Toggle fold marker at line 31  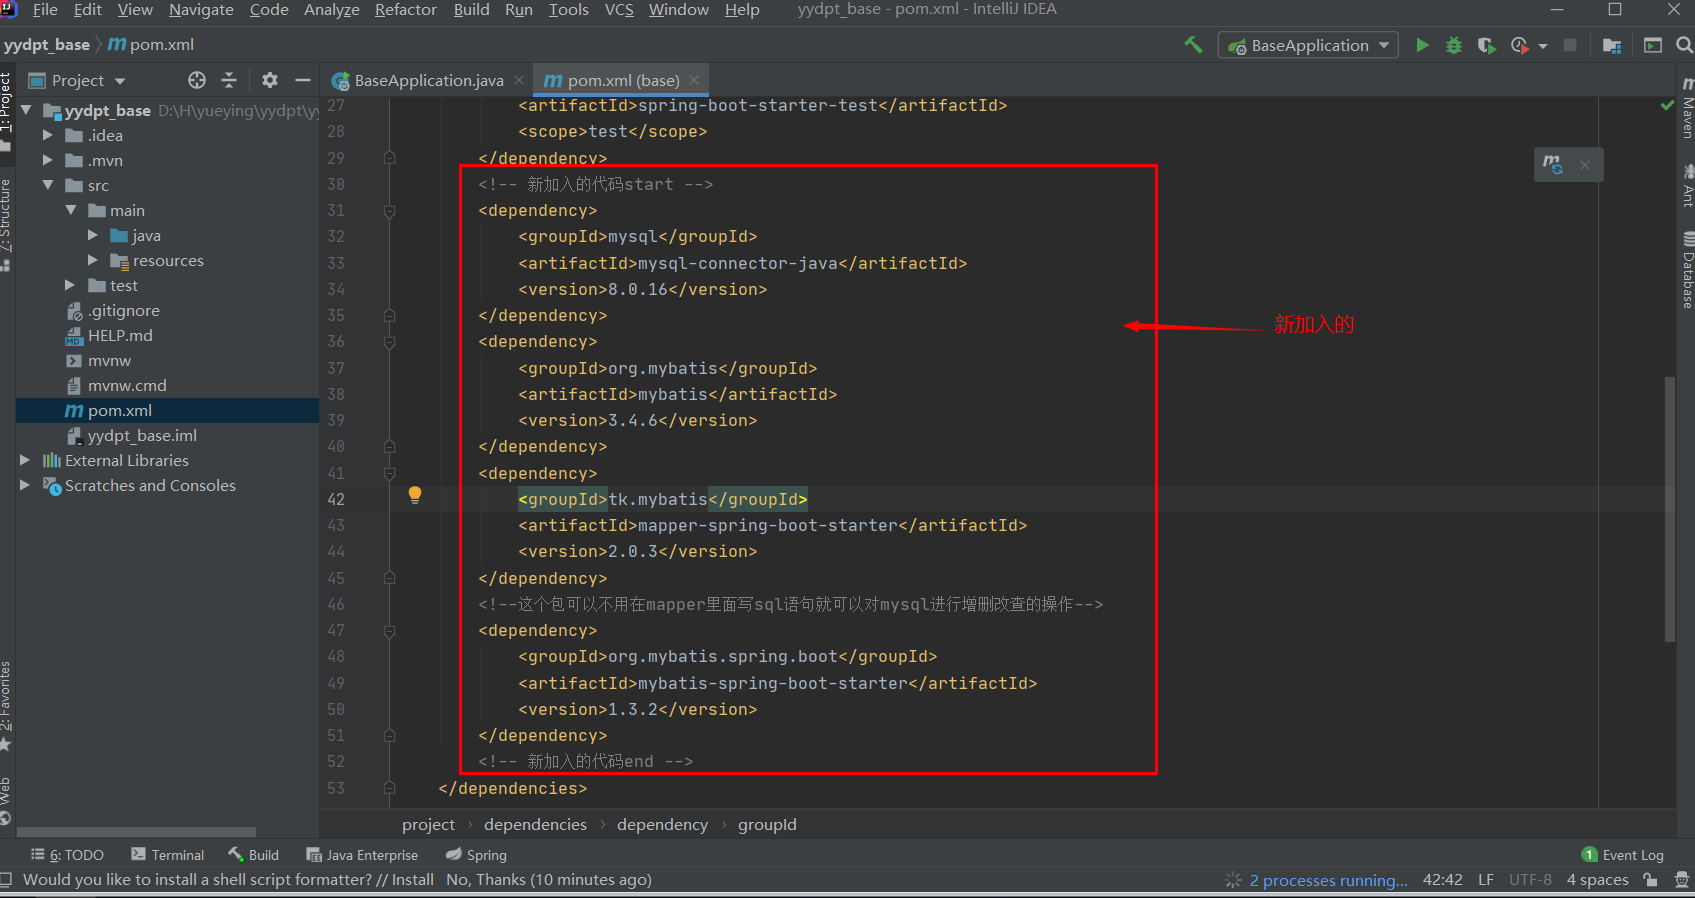pos(390,211)
